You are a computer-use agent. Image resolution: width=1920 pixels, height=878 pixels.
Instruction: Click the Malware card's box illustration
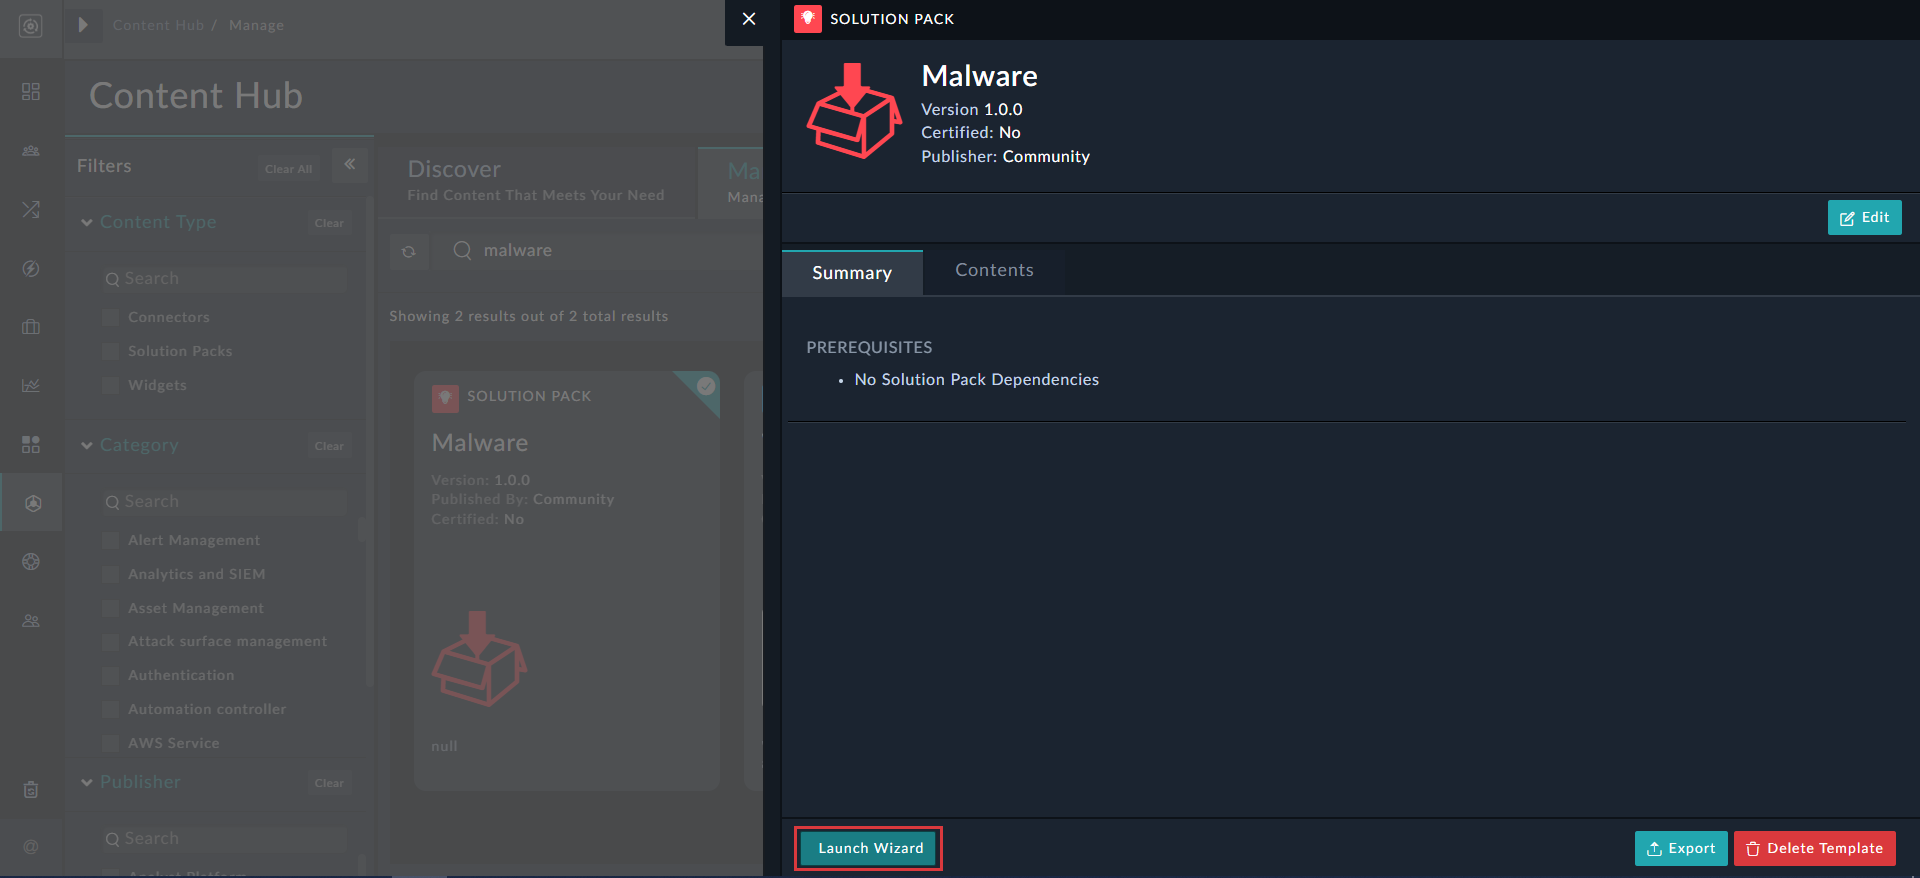pyautogui.click(x=479, y=659)
